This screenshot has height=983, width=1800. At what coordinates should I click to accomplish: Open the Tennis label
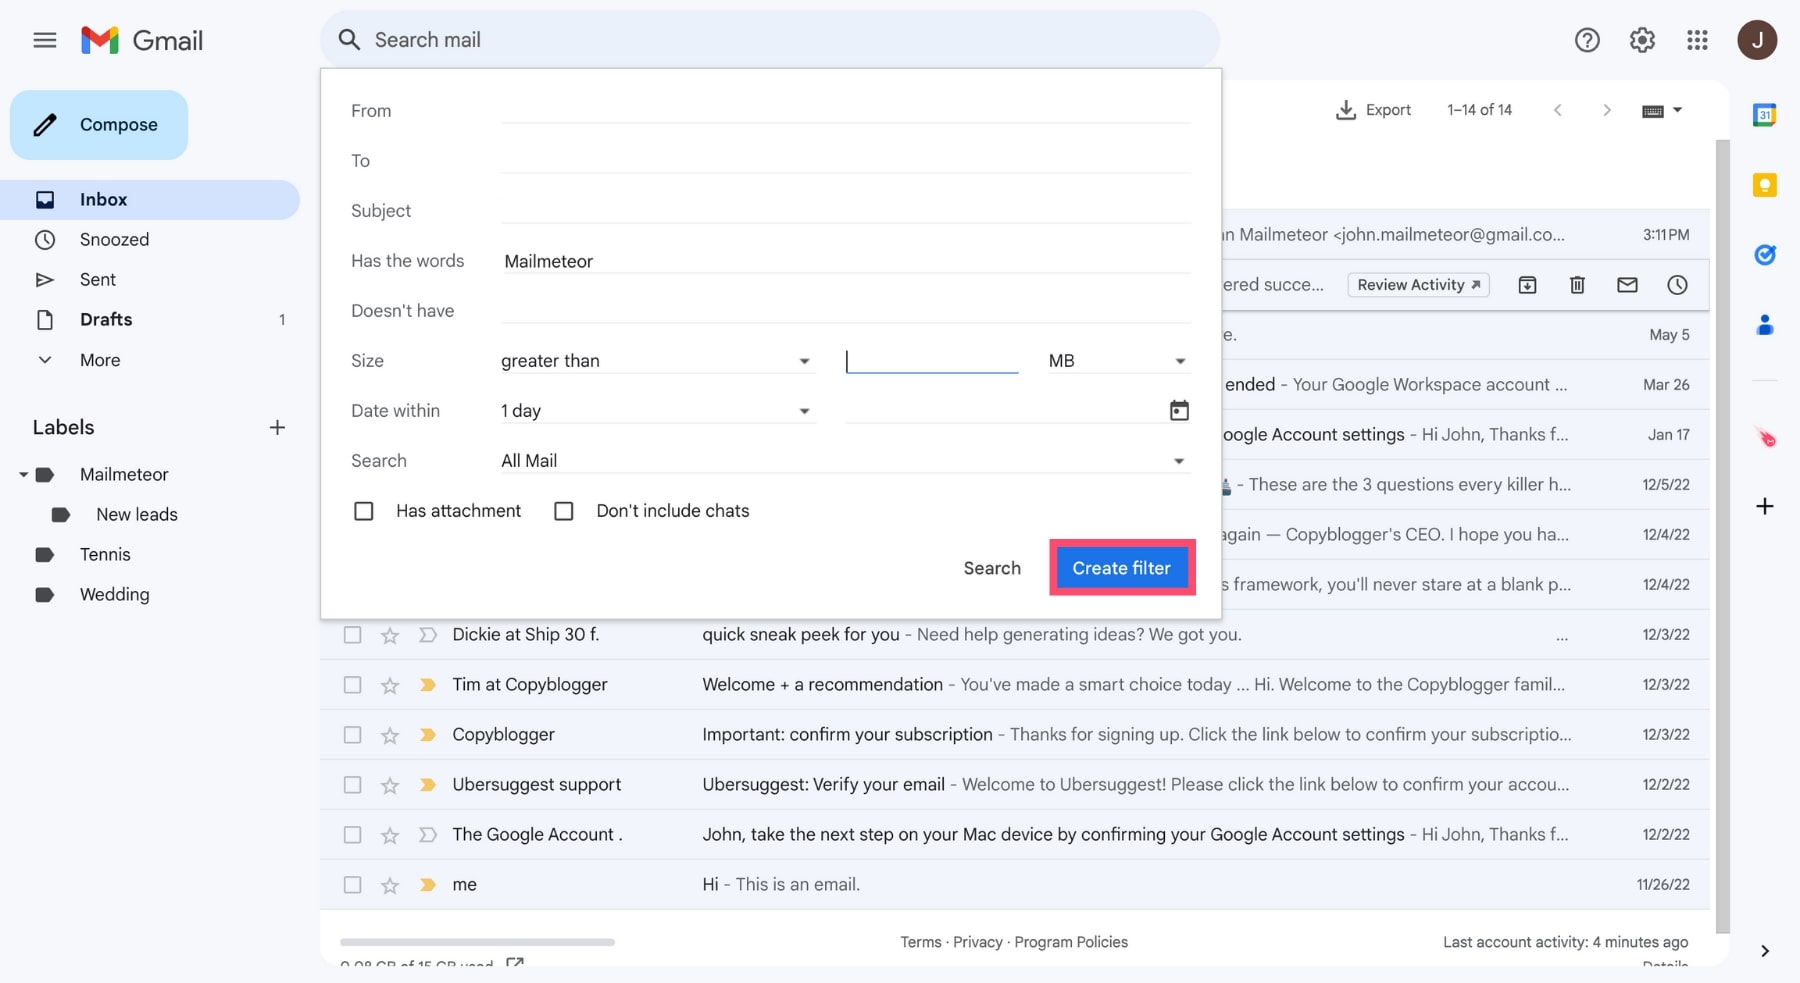point(105,555)
